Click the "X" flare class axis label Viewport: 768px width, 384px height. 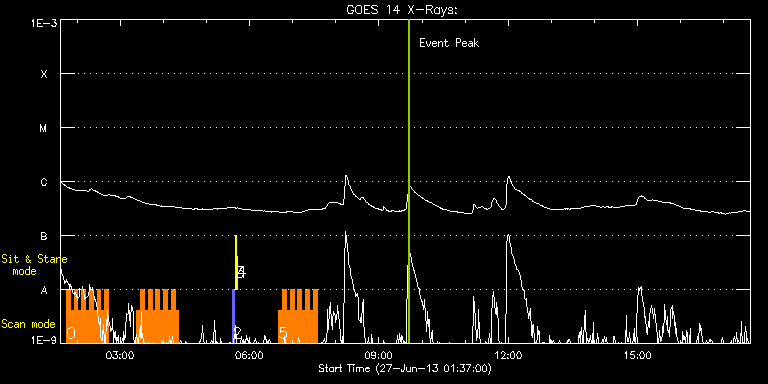pyautogui.click(x=44, y=74)
